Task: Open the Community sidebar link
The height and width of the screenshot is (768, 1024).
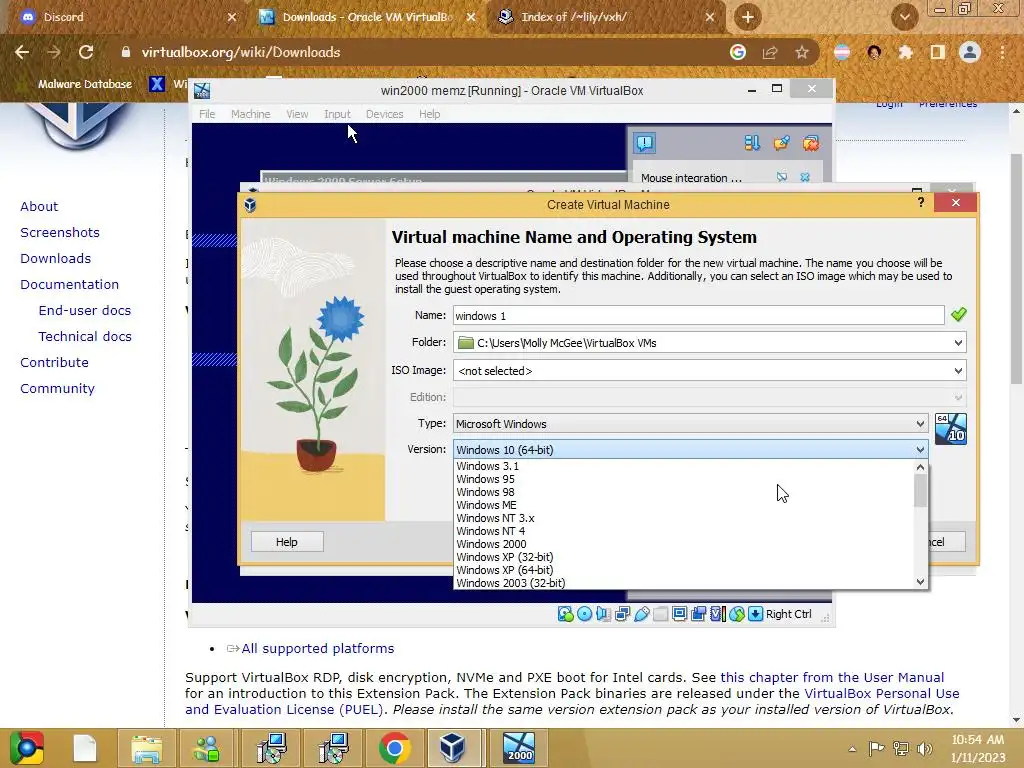Action: coord(57,389)
